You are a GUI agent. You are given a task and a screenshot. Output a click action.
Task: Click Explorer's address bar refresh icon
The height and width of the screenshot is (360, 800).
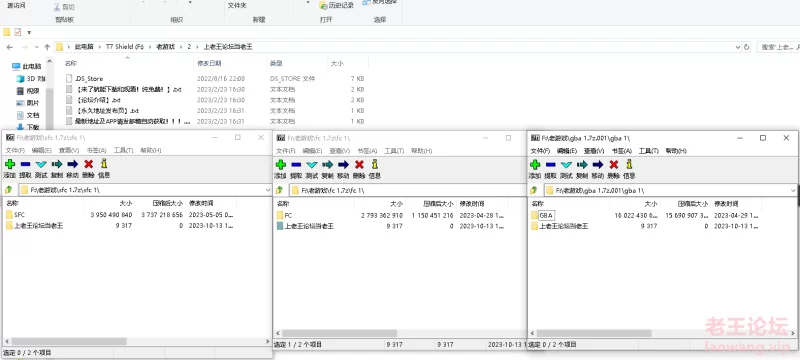click(x=746, y=47)
